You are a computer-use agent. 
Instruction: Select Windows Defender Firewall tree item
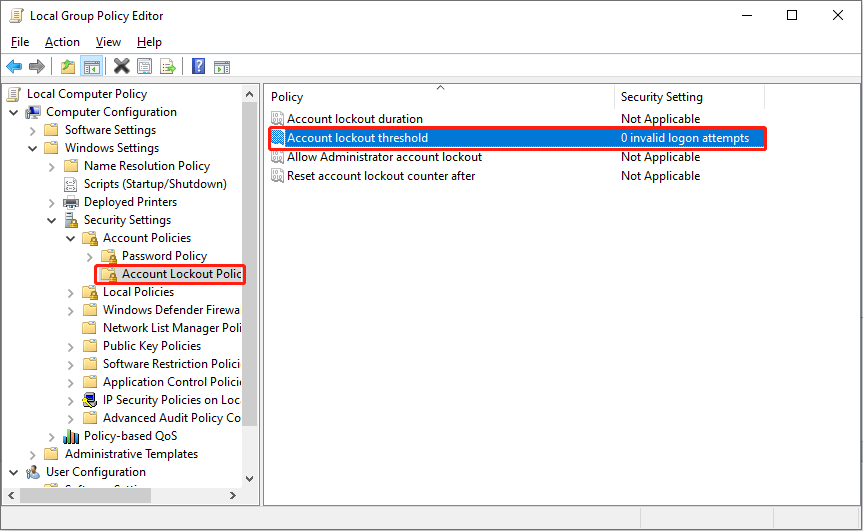tap(171, 310)
